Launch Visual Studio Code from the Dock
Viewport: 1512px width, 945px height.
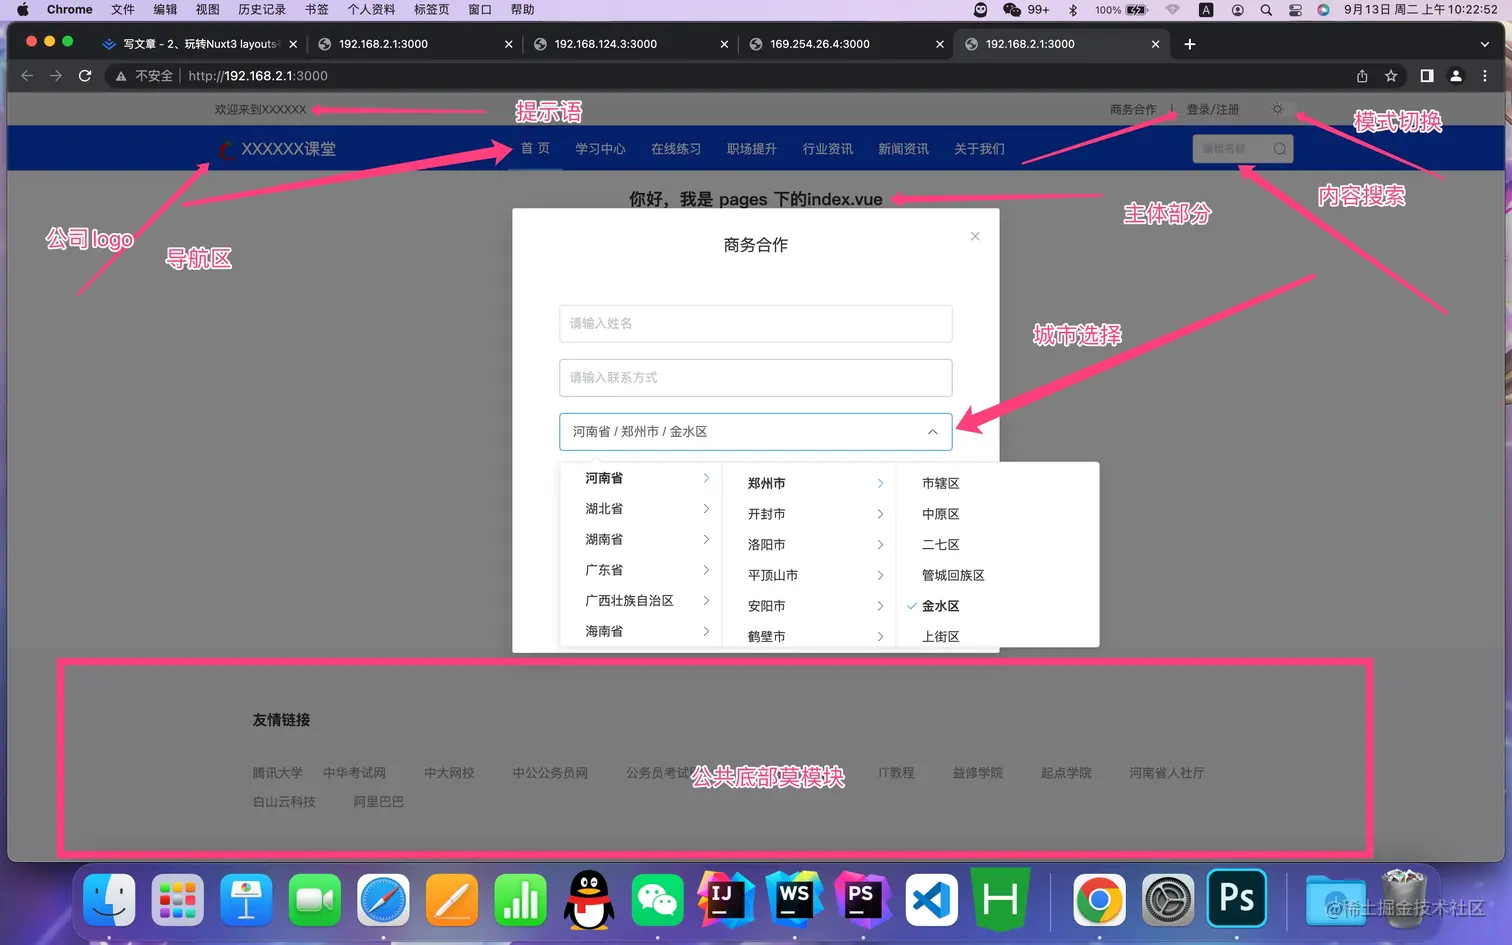coord(931,899)
